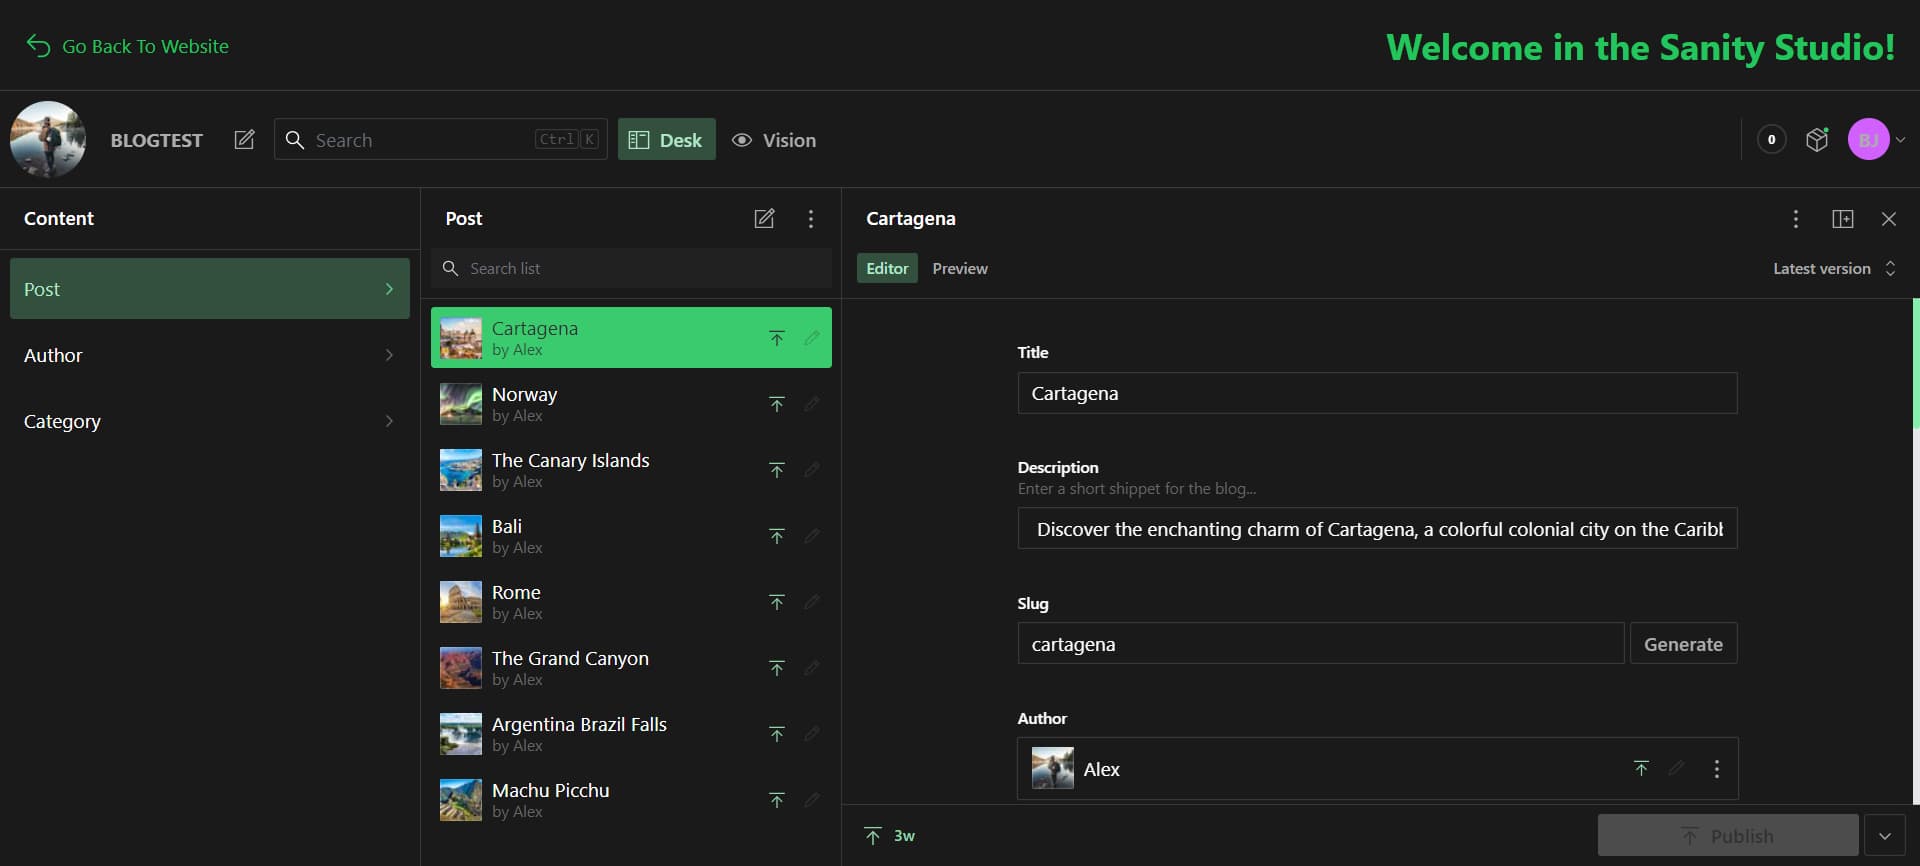1920x866 pixels.
Task: Expand the Author chevron arrow
Action: (x=389, y=355)
